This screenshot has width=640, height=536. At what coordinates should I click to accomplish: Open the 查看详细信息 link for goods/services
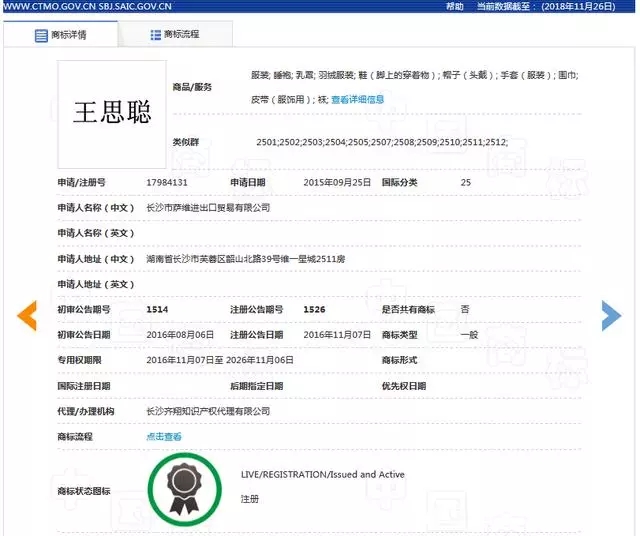coord(357,100)
